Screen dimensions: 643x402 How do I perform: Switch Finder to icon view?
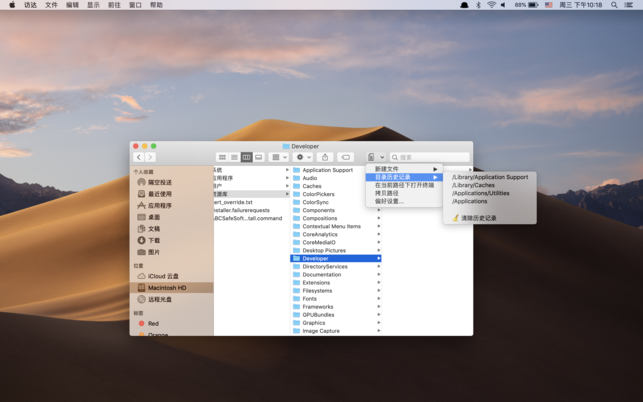click(x=222, y=157)
